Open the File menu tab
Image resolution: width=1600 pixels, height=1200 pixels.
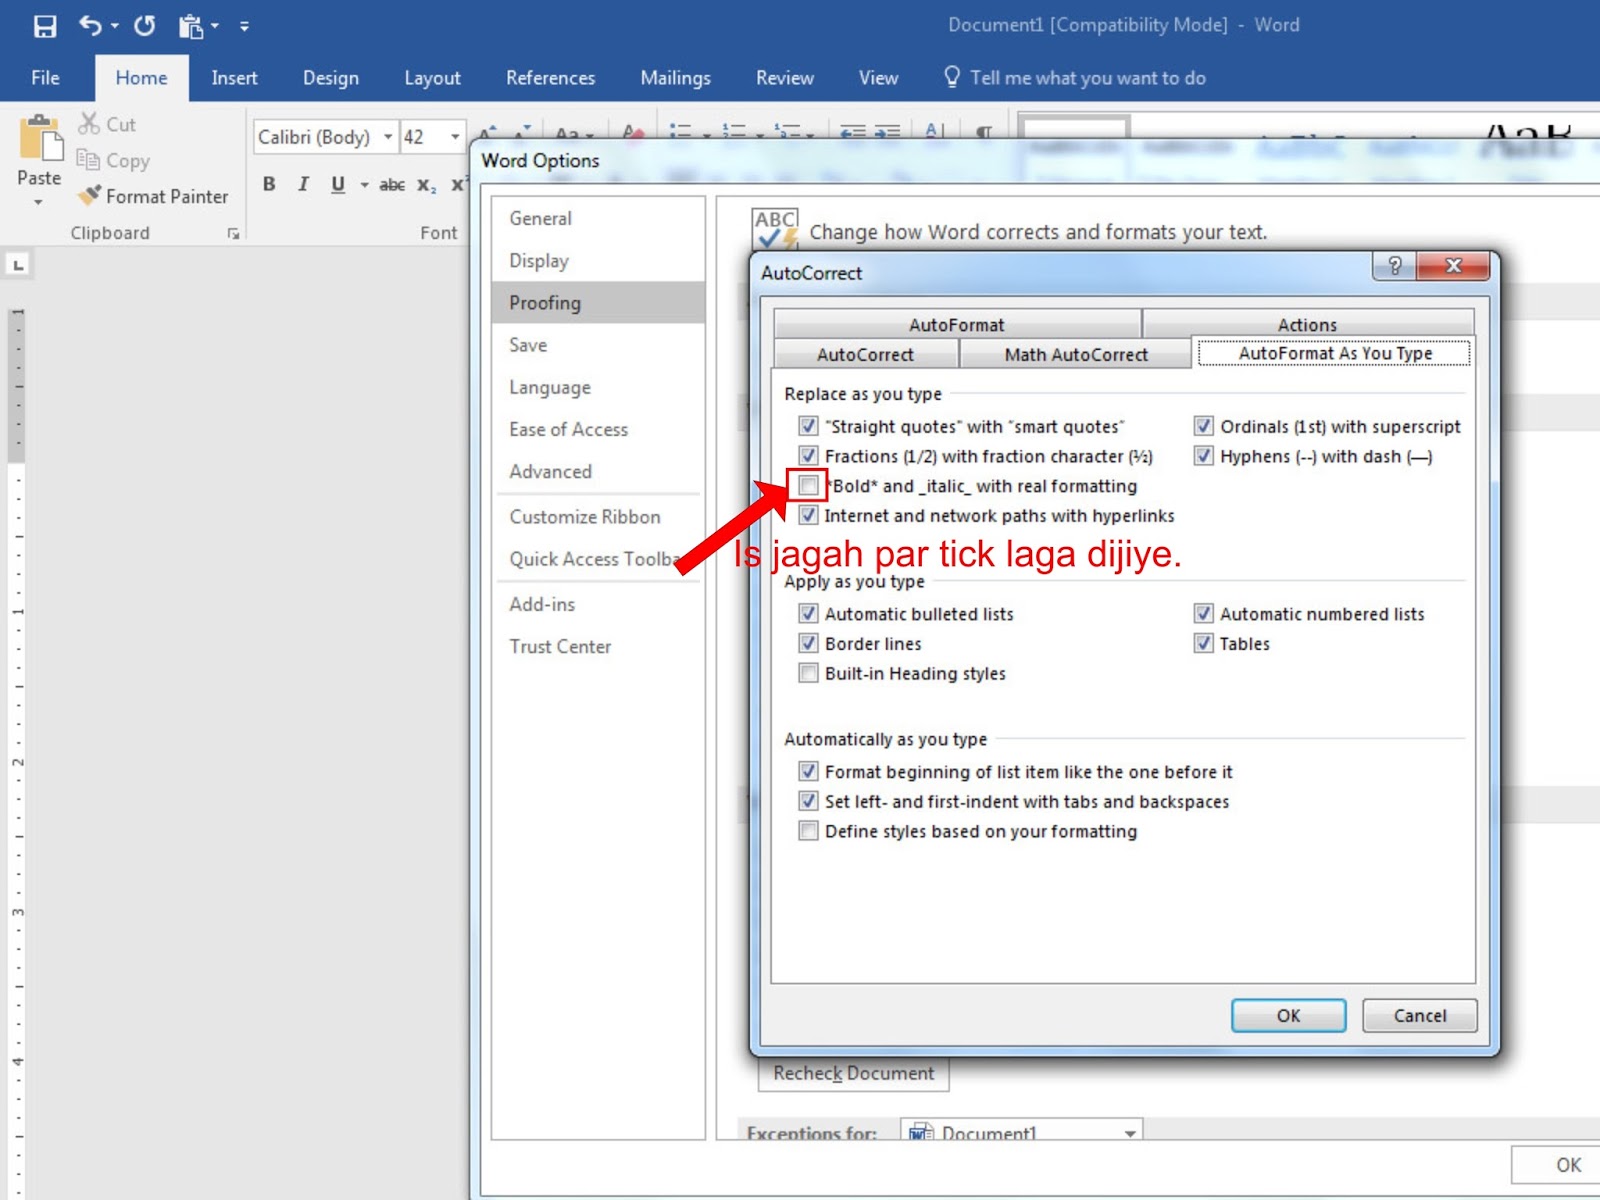pos(45,78)
